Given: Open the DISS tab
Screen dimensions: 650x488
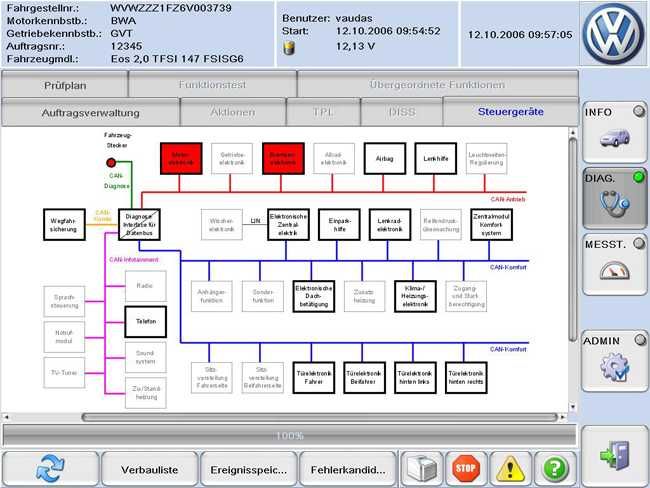Looking at the screenshot, I should (x=402, y=112).
